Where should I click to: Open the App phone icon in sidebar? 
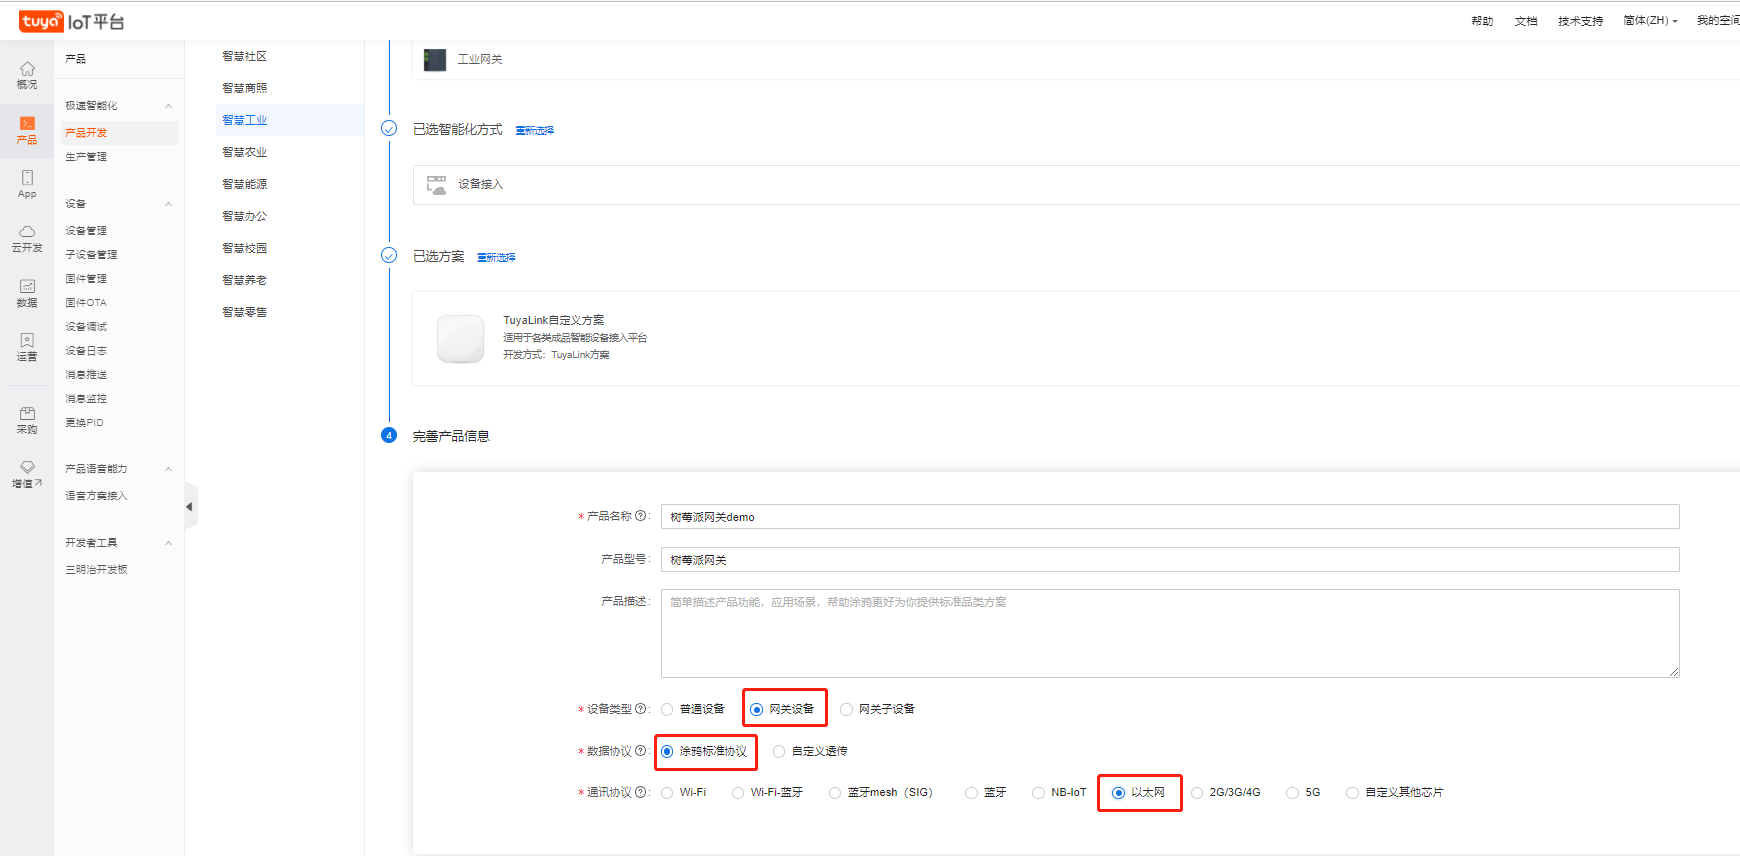click(x=27, y=177)
